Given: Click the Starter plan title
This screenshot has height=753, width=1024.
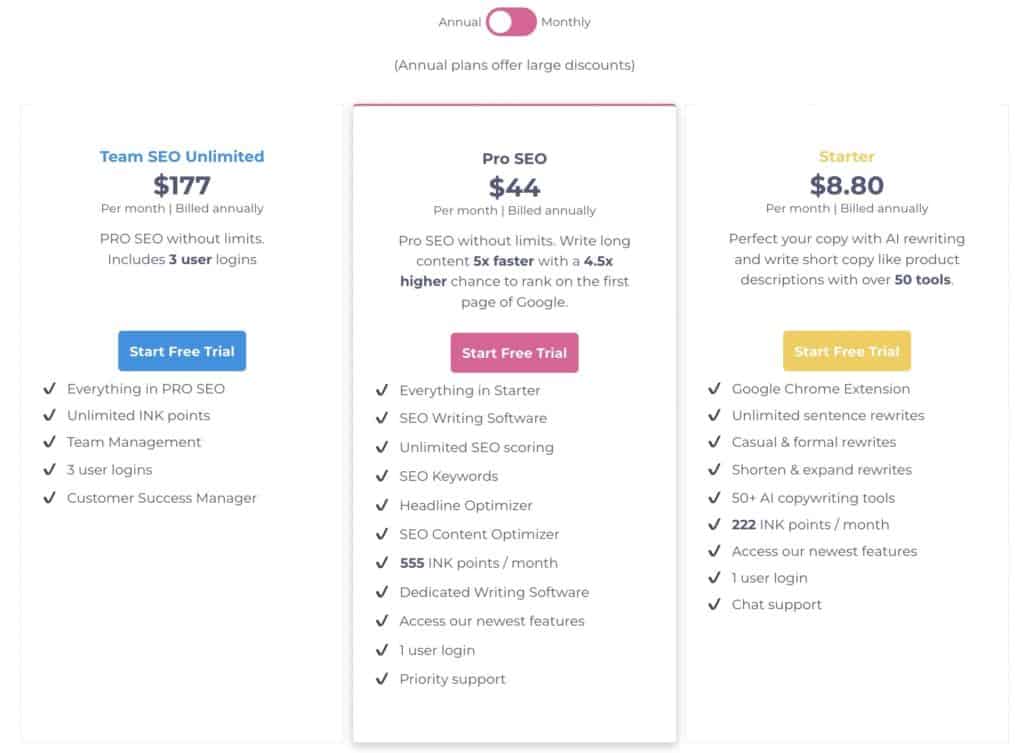Looking at the screenshot, I should 846,157.
